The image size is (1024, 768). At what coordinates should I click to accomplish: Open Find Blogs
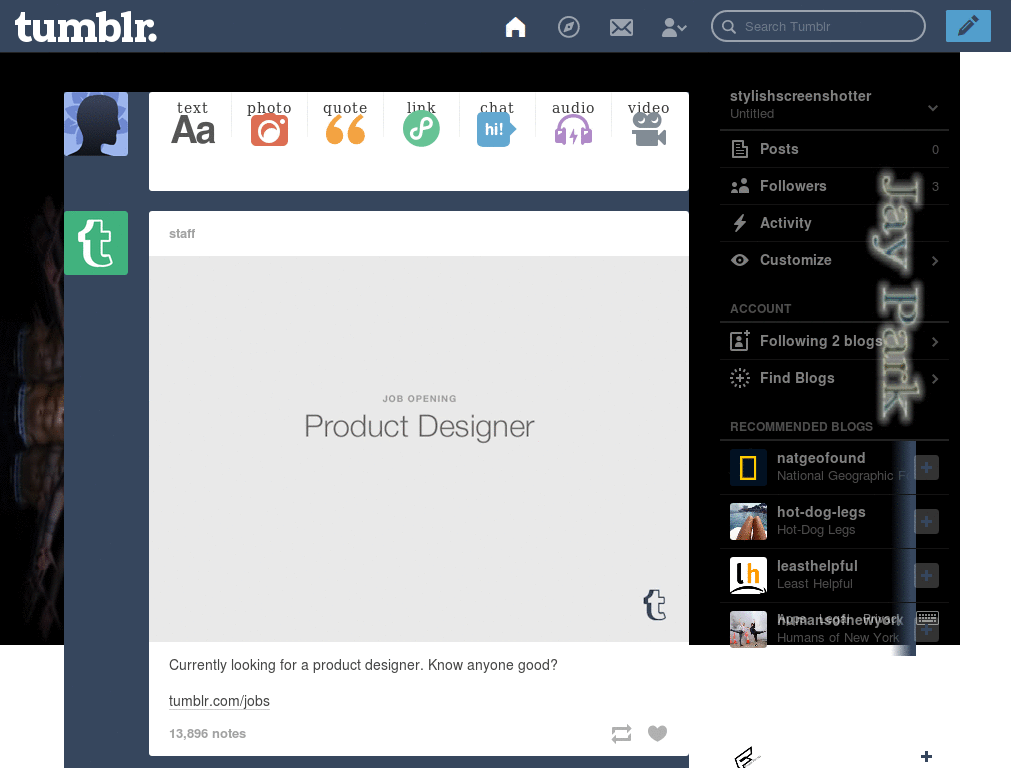click(834, 378)
